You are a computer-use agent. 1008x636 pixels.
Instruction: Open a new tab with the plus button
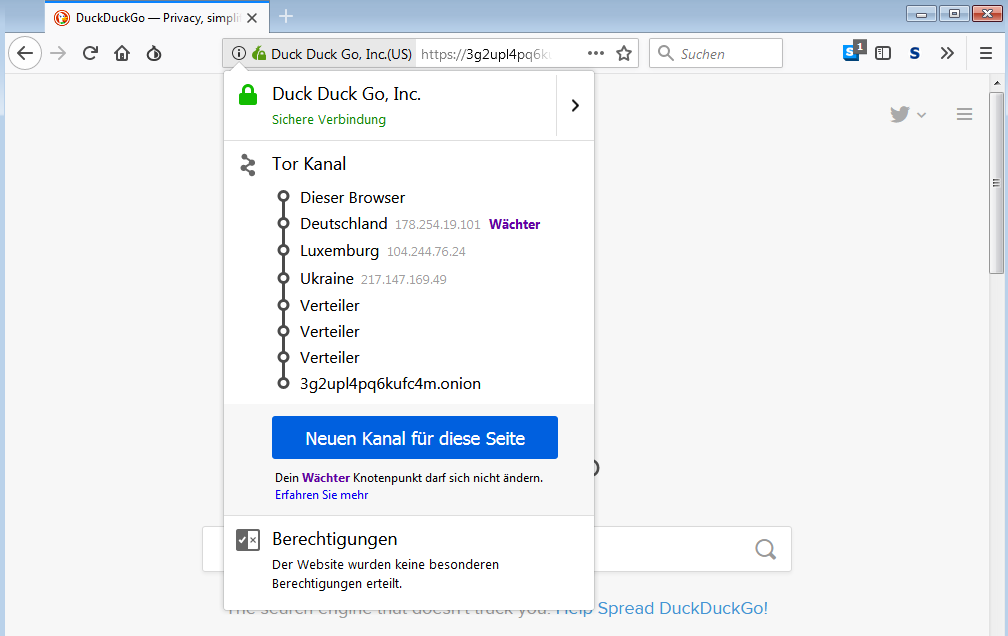[x=286, y=17]
